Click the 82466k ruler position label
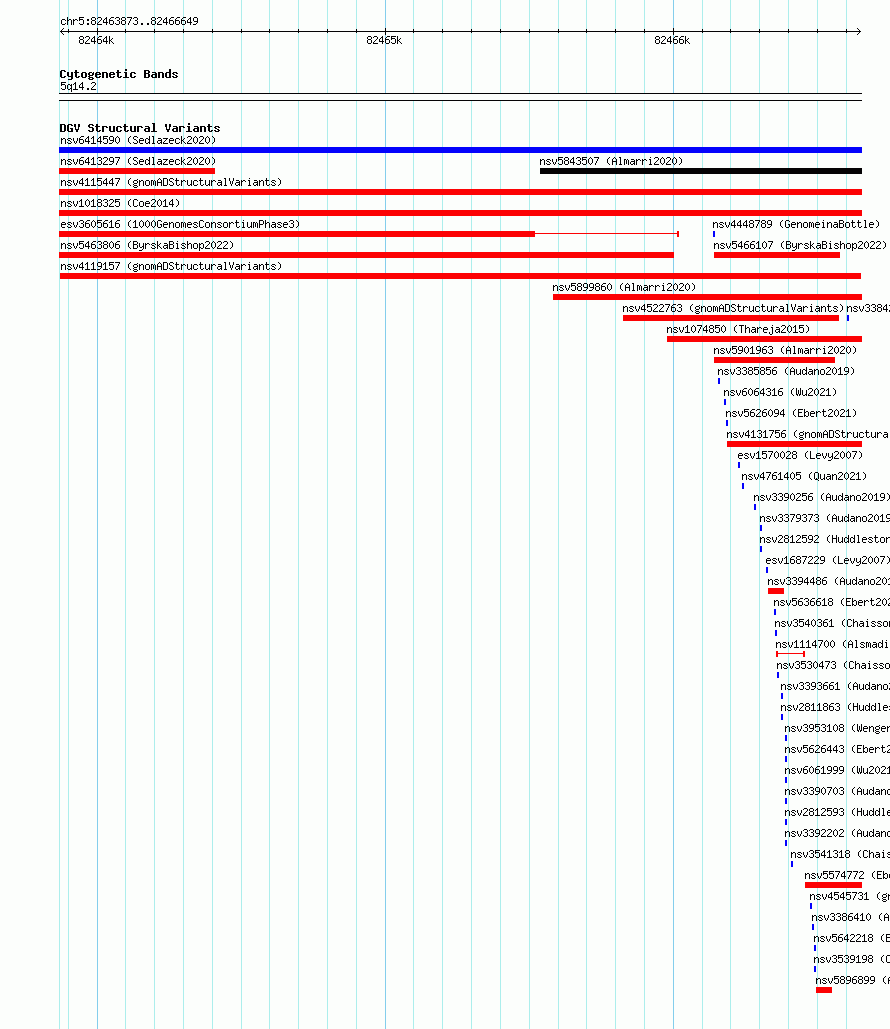 point(672,41)
